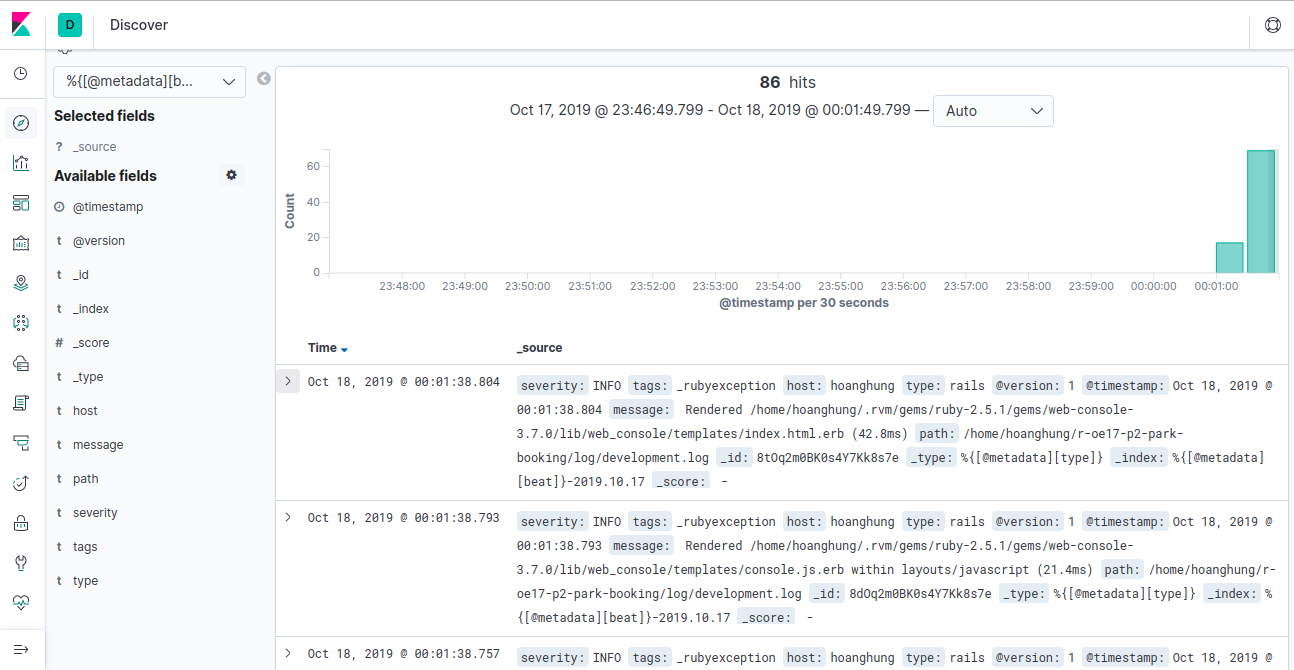This screenshot has height=670, width=1294.
Task: Click the Discover breadcrumb title
Action: coord(139,25)
